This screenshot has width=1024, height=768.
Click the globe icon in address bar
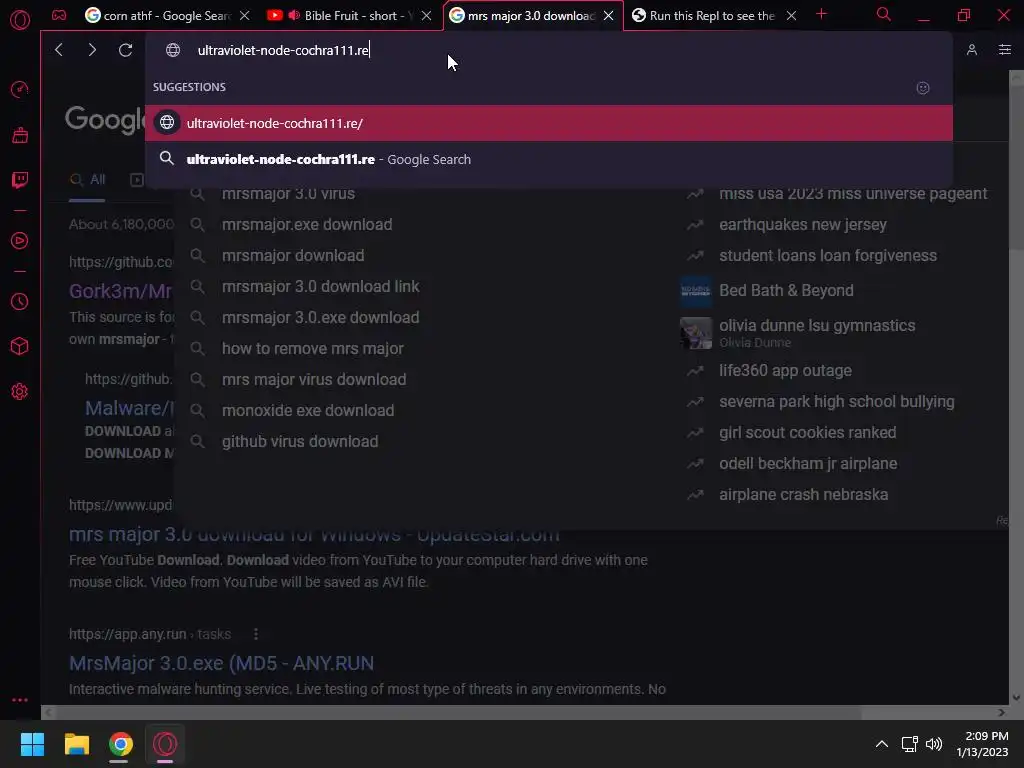pyautogui.click(x=173, y=50)
